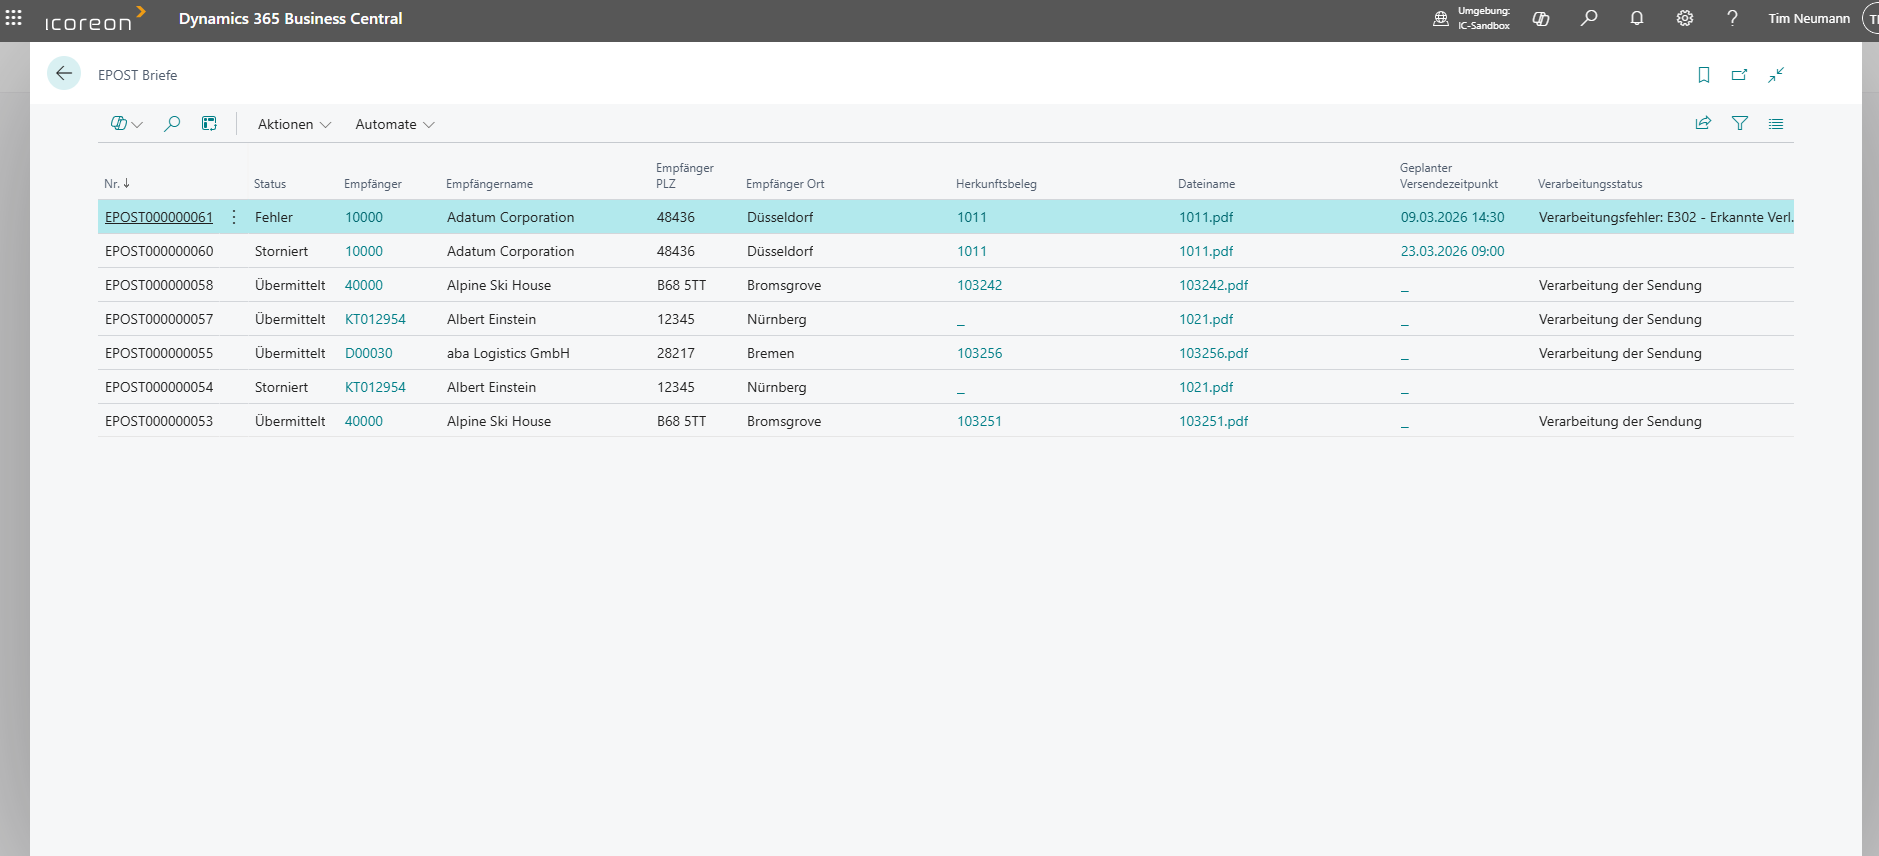Collapse the page with arrows icon

1776,75
